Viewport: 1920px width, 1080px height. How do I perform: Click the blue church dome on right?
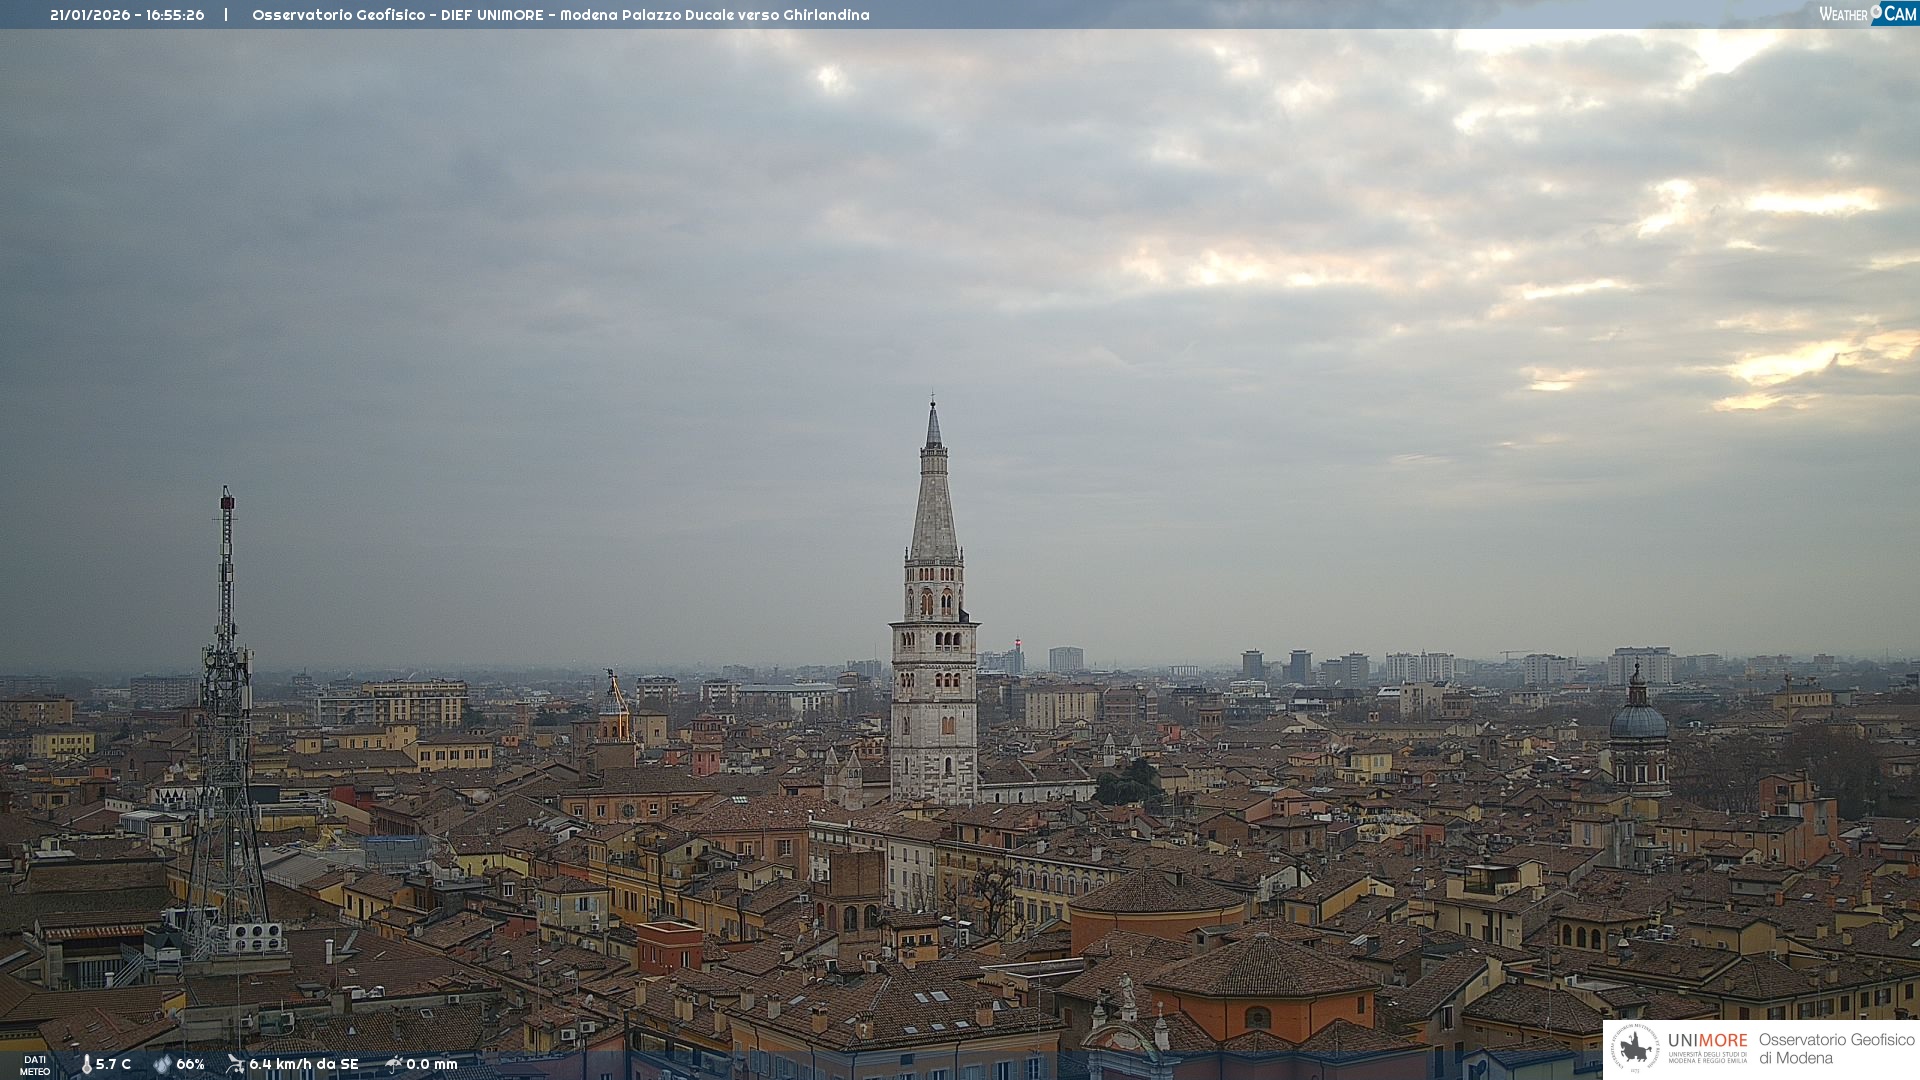pyautogui.click(x=1638, y=720)
